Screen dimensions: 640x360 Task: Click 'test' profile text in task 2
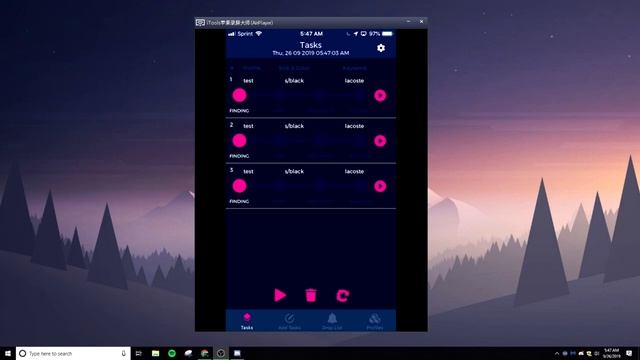point(248,126)
